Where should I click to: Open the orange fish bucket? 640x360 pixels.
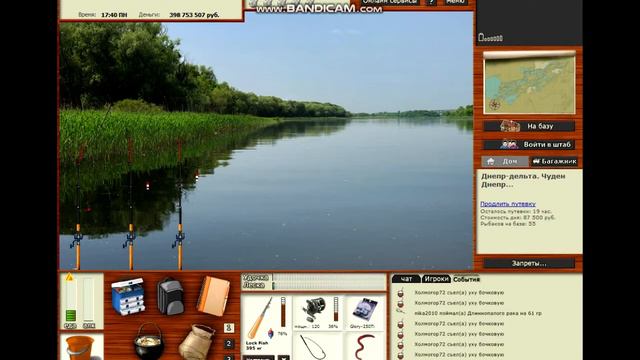[x=80, y=348]
